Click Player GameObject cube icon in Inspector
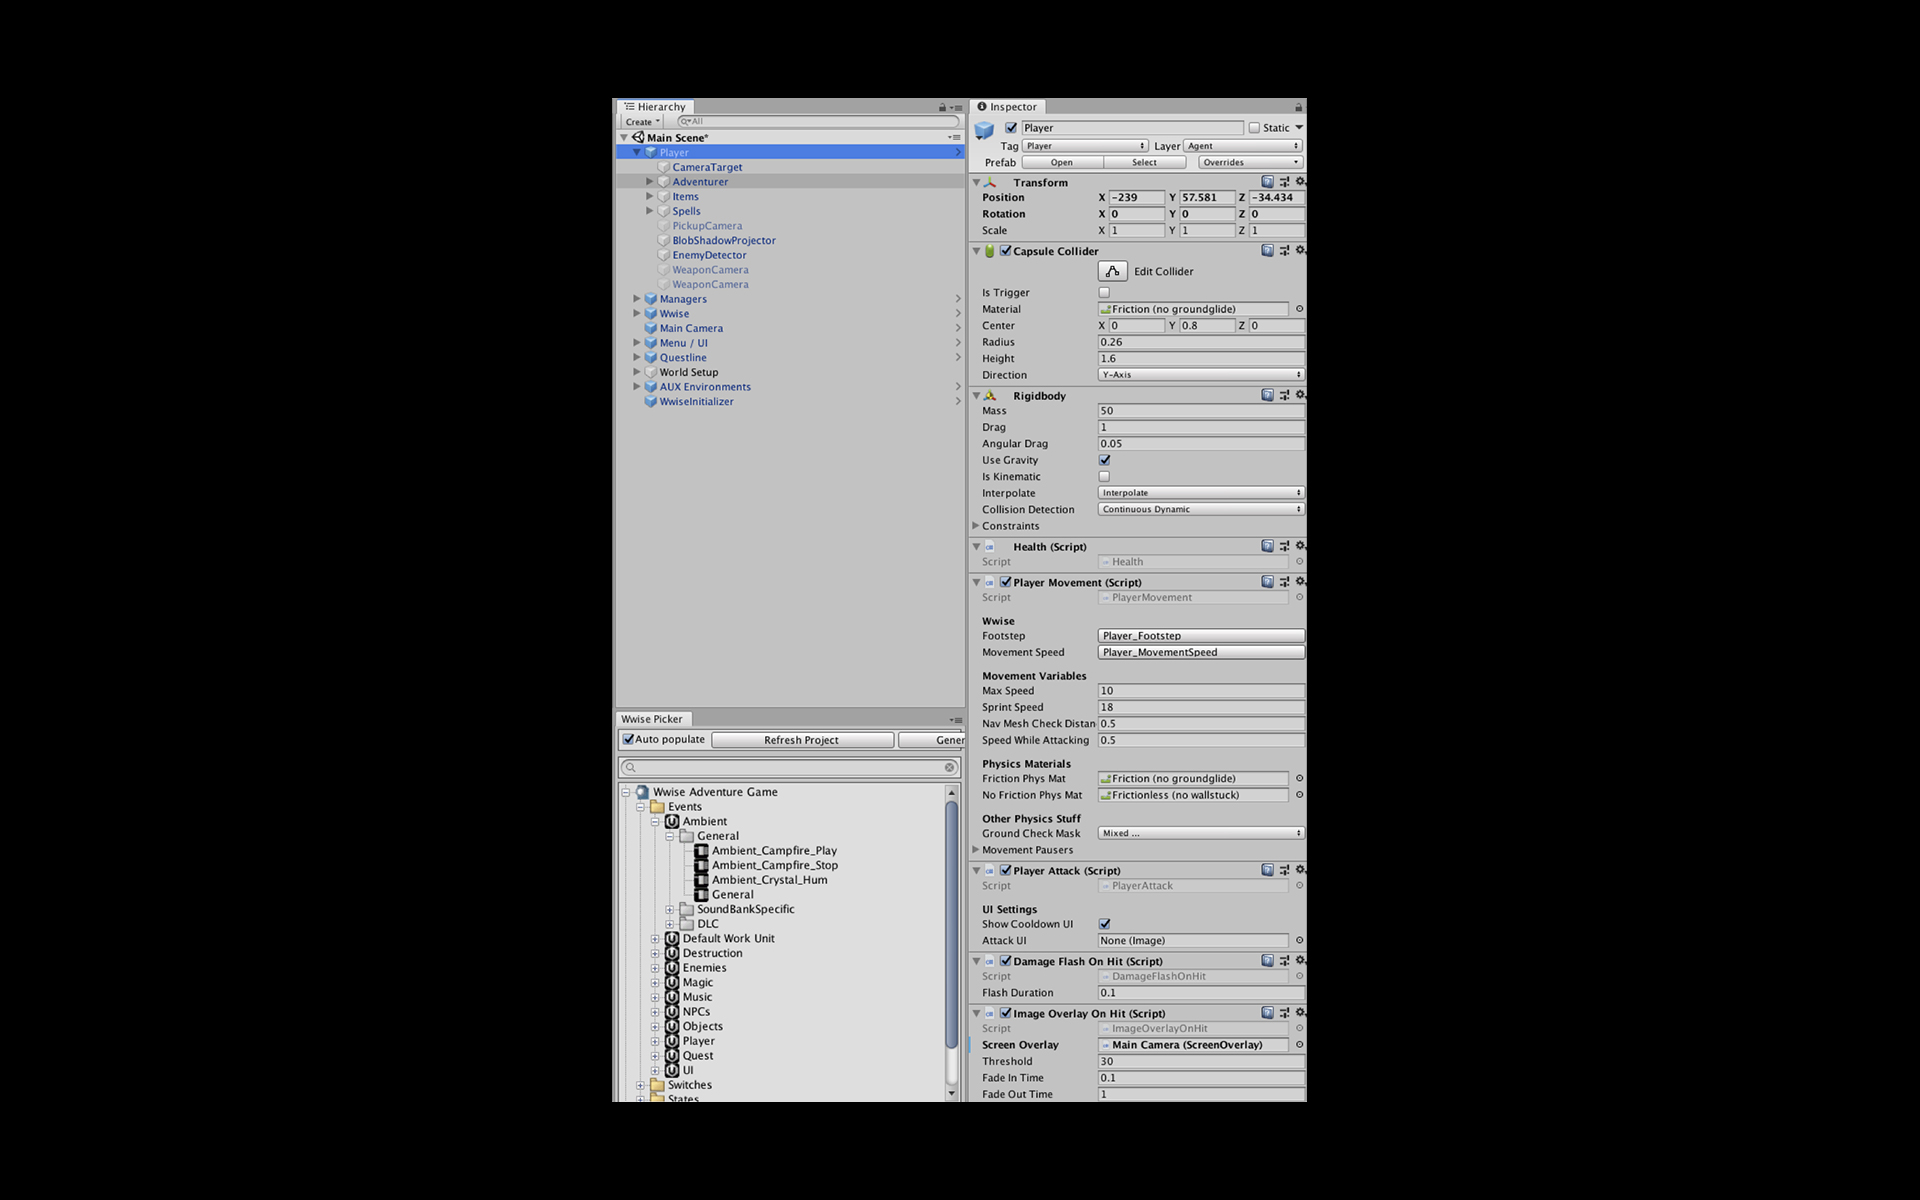This screenshot has height=1200, width=1920. (984, 130)
